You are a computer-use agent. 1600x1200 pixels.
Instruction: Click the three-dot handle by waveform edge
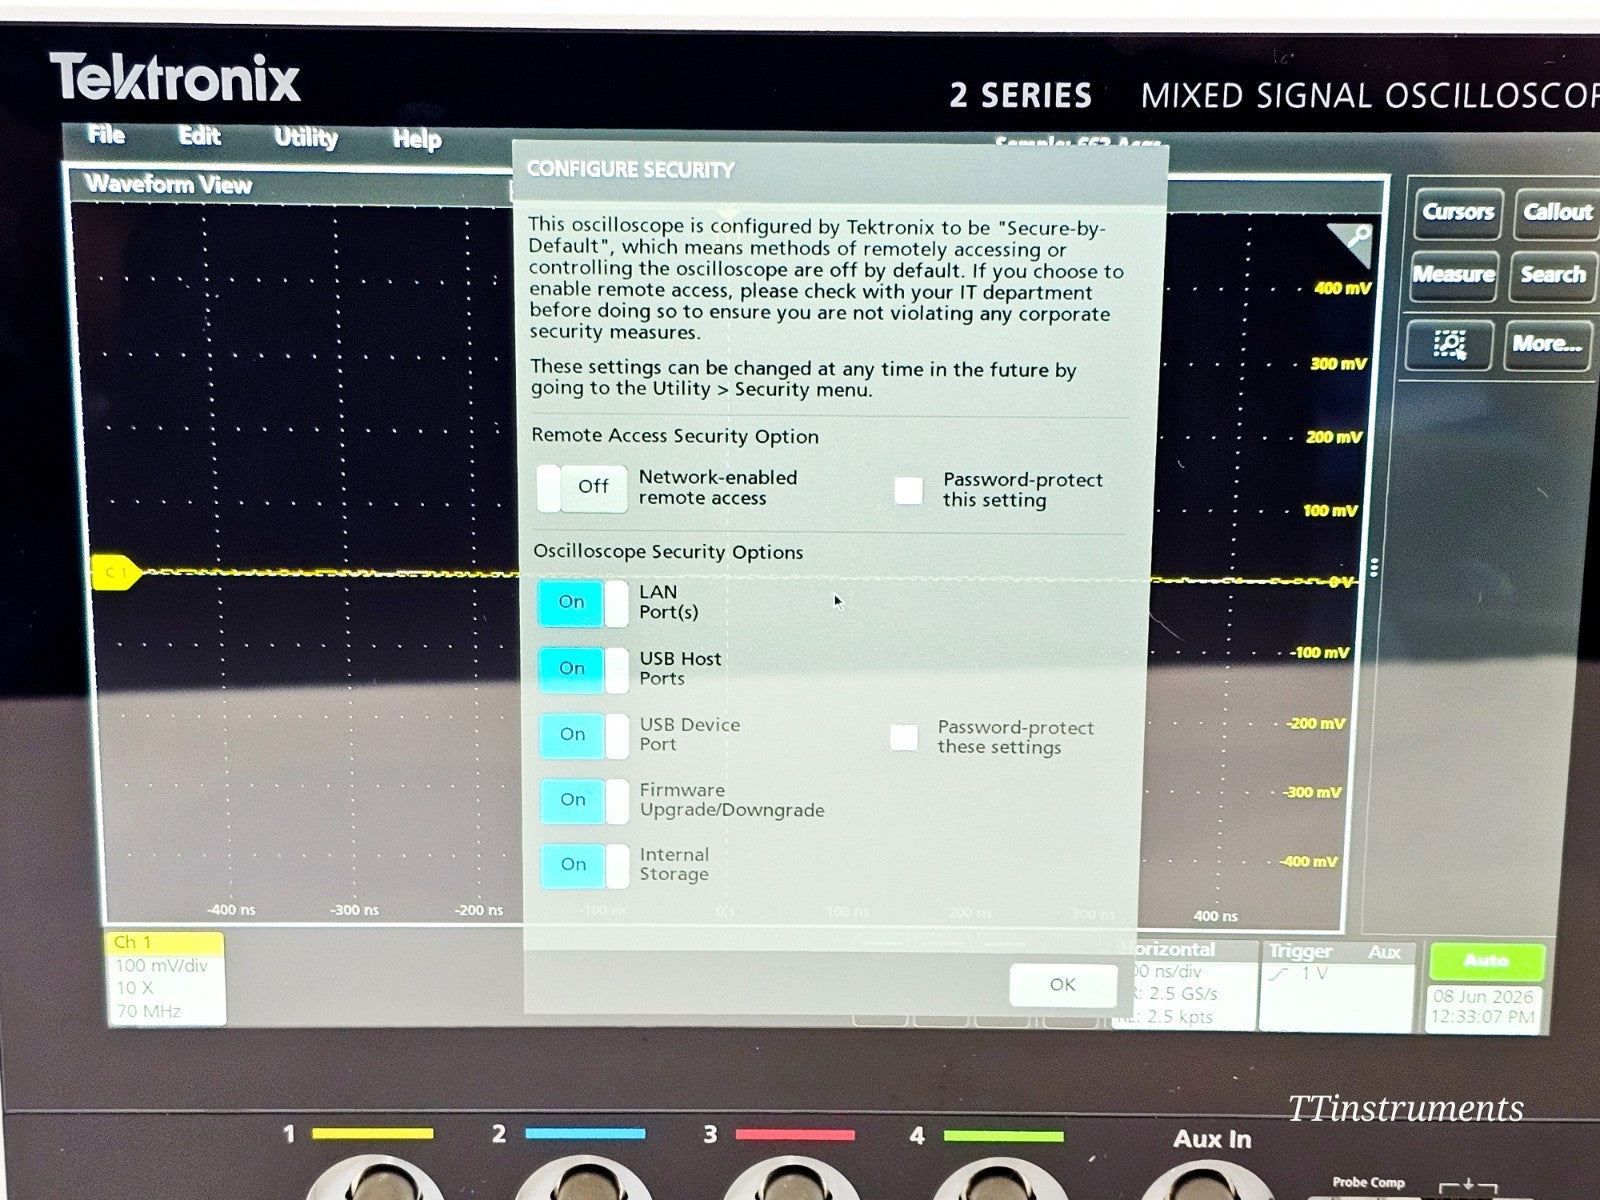(x=1374, y=568)
